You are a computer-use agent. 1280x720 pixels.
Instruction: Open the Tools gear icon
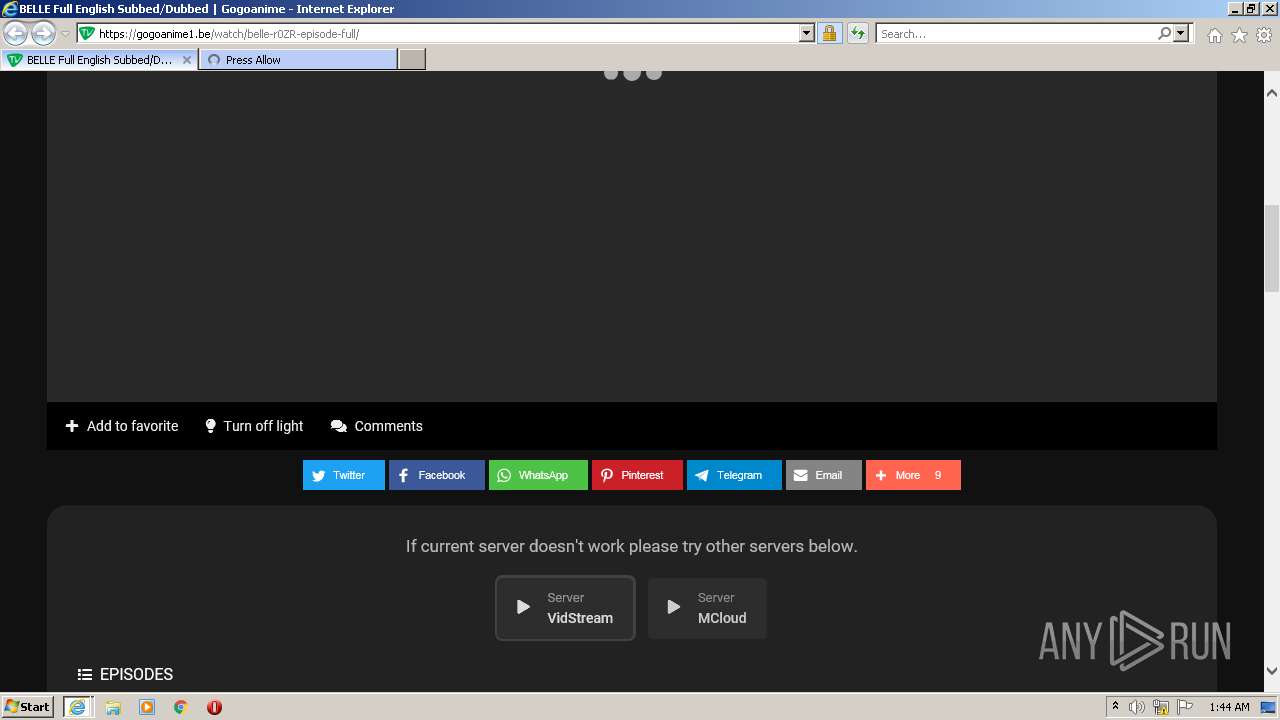click(x=1264, y=35)
